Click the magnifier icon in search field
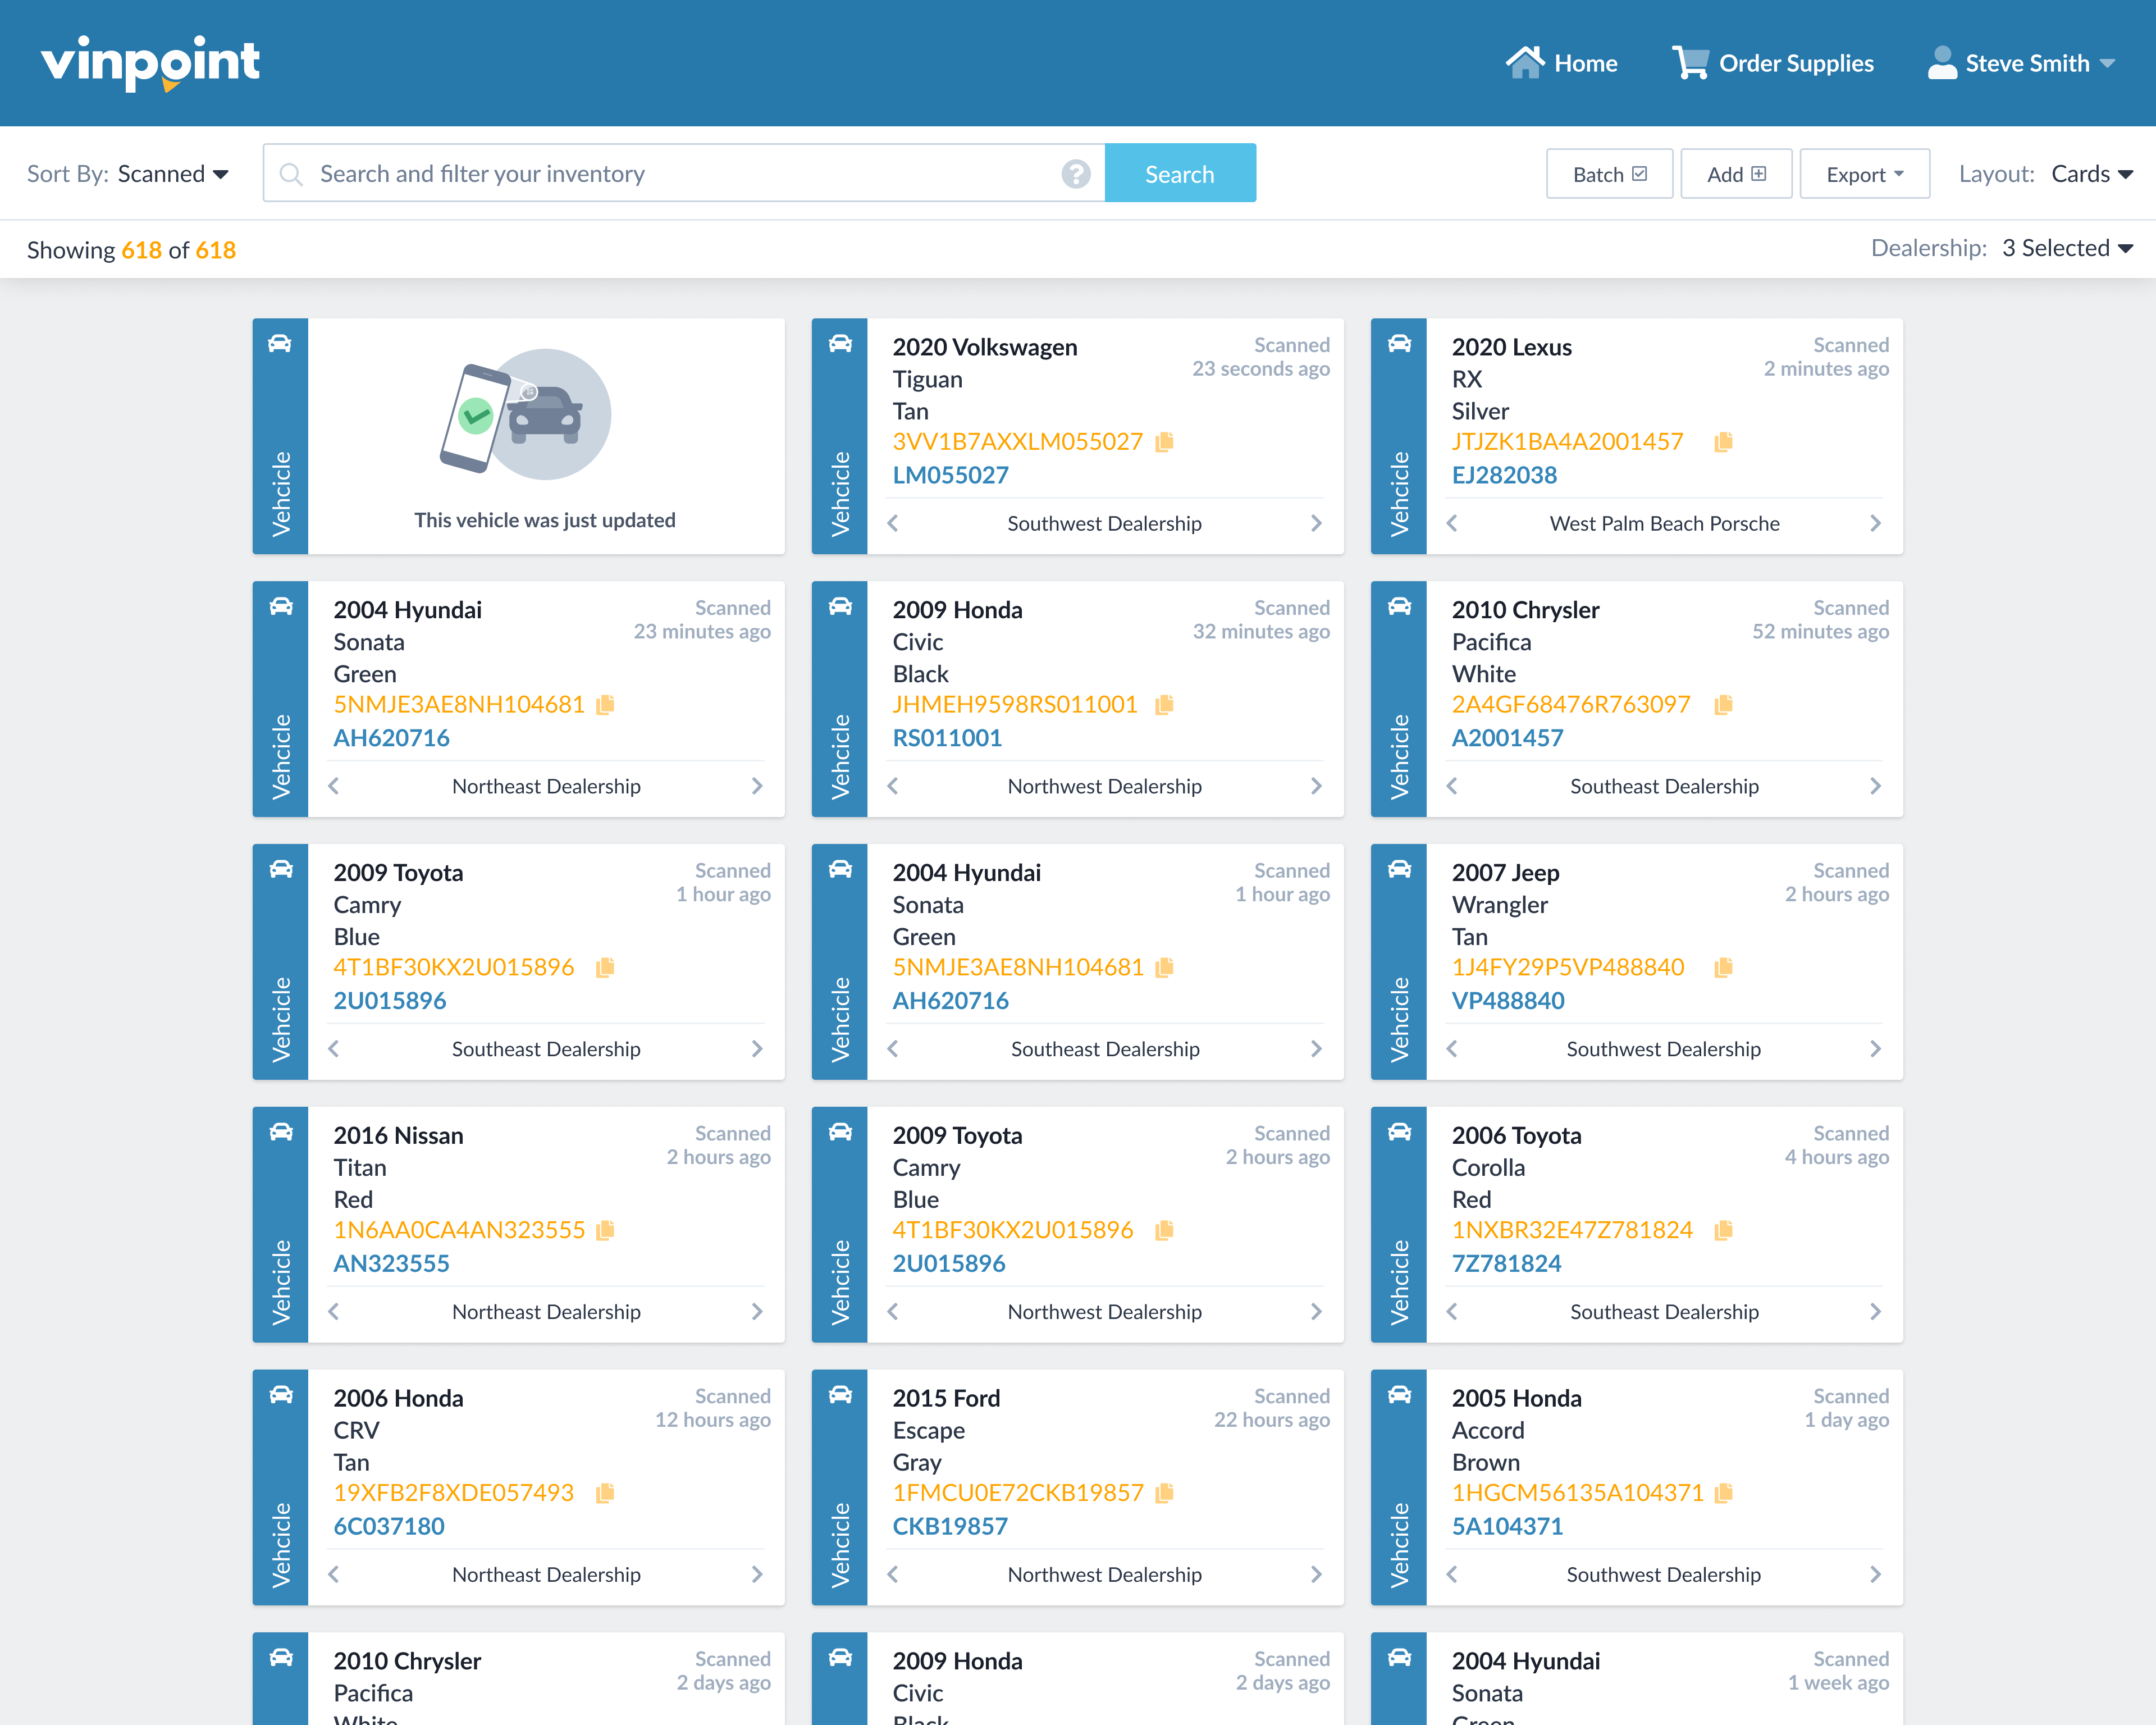 coord(291,174)
